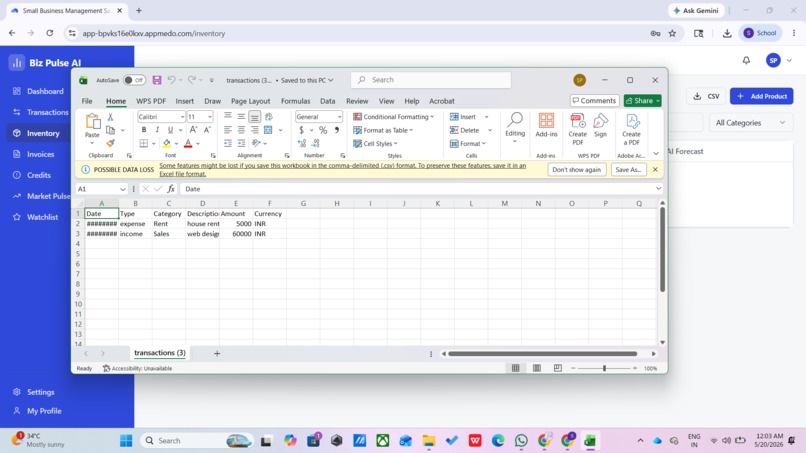Click the Percent Style icon

(x=323, y=130)
